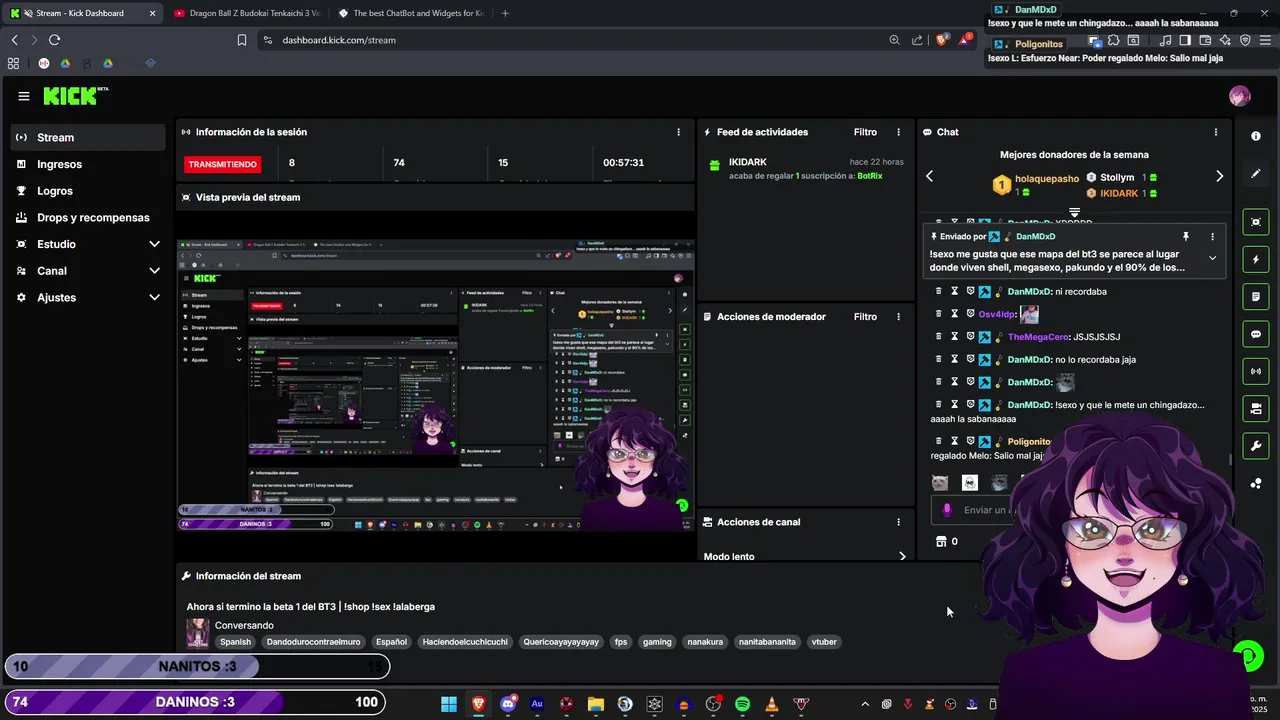1280x720 pixels.
Task: Open options menu of Feed de actividades
Action: [898, 132]
